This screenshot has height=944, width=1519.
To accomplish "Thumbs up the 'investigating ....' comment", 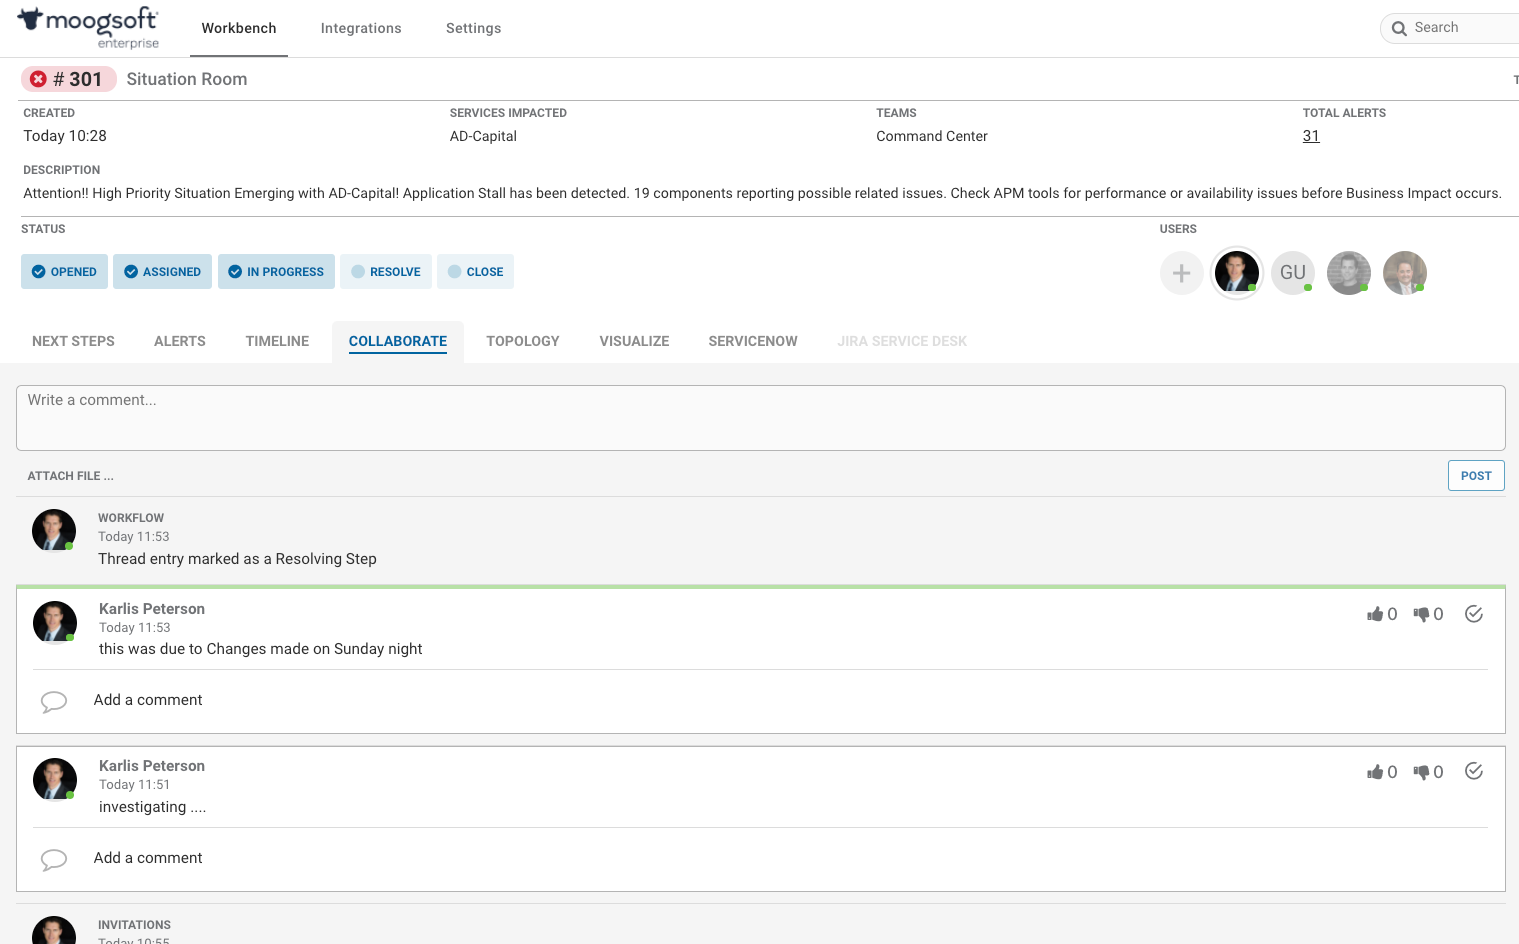I will 1376,772.
